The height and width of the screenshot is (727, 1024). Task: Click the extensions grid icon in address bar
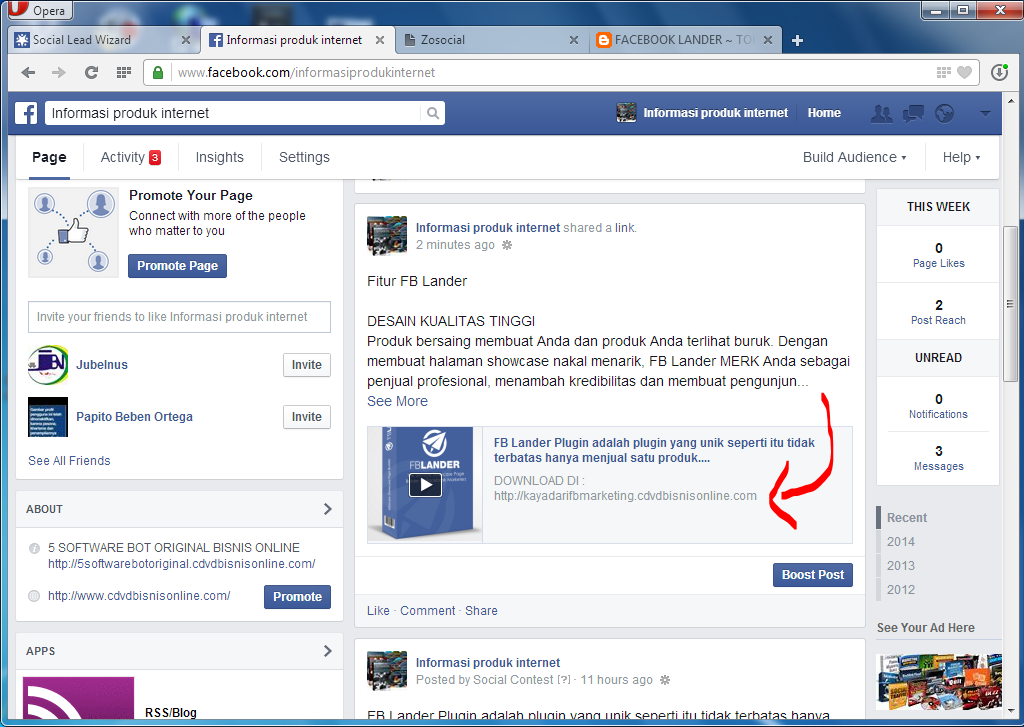pyautogui.click(x=944, y=73)
